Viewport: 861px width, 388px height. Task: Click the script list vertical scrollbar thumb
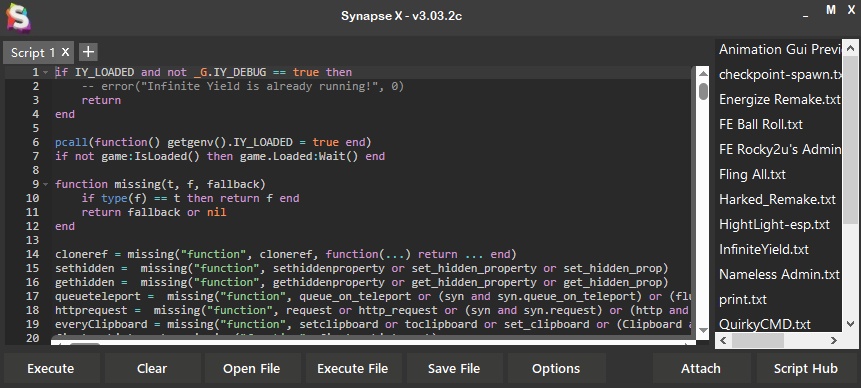(x=850, y=139)
